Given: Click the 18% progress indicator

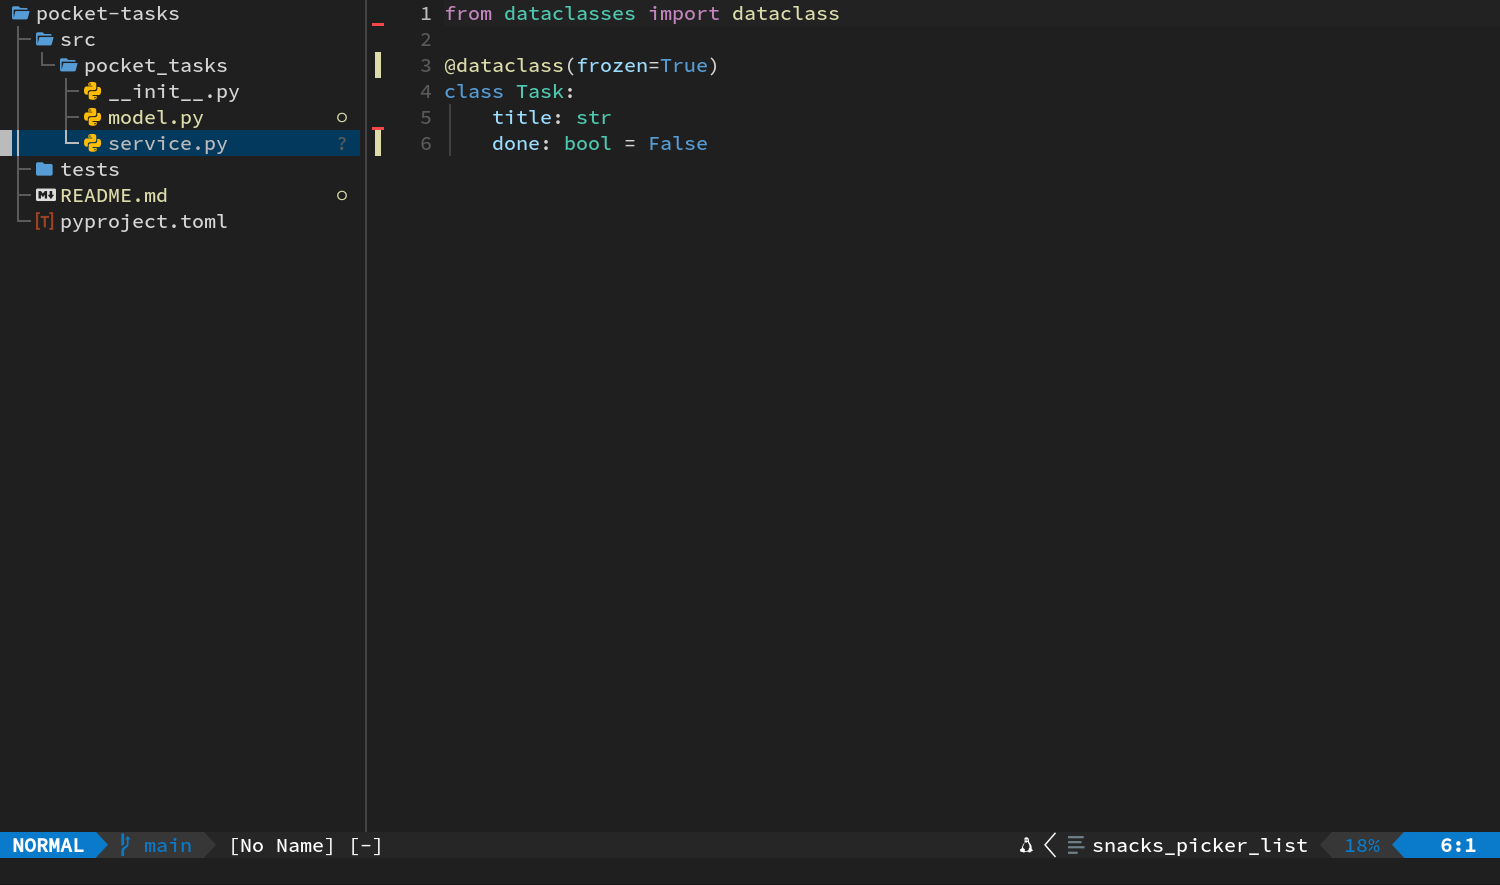Looking at the screenshot, I should pos(1362,846).
